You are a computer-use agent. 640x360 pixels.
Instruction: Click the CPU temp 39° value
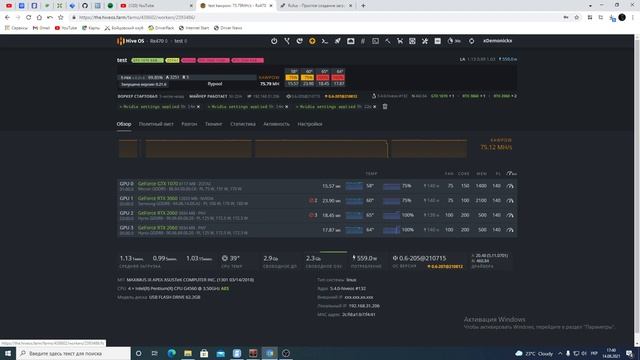pyautogui.click(x=230, y=258)
